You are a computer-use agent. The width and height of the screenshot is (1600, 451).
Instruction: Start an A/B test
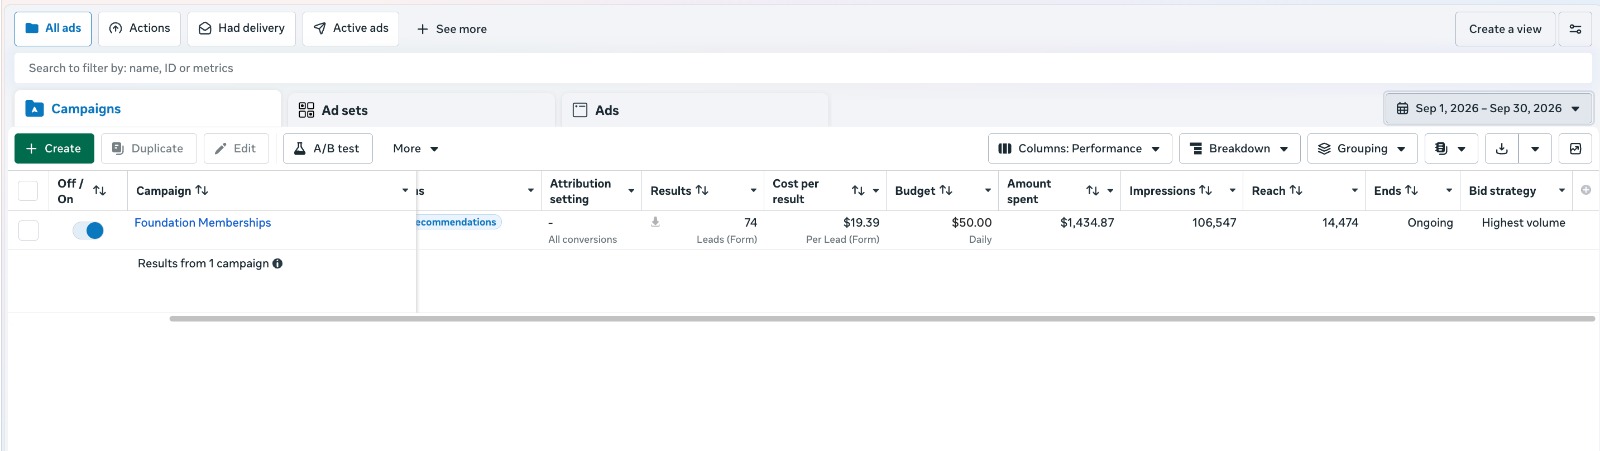pyautogui.click(x=328, y=148)
